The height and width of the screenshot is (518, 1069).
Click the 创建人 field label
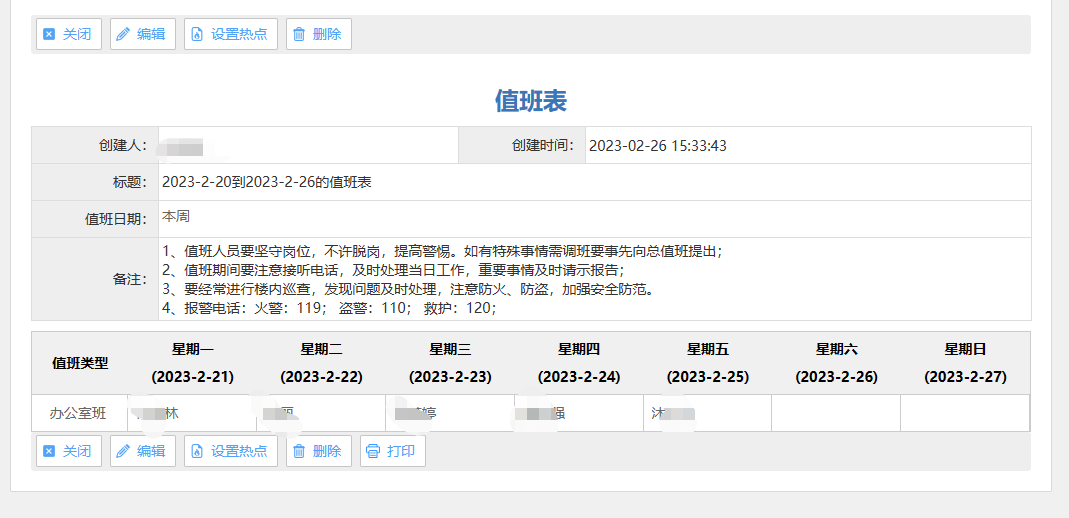click(x=123, y=145)
